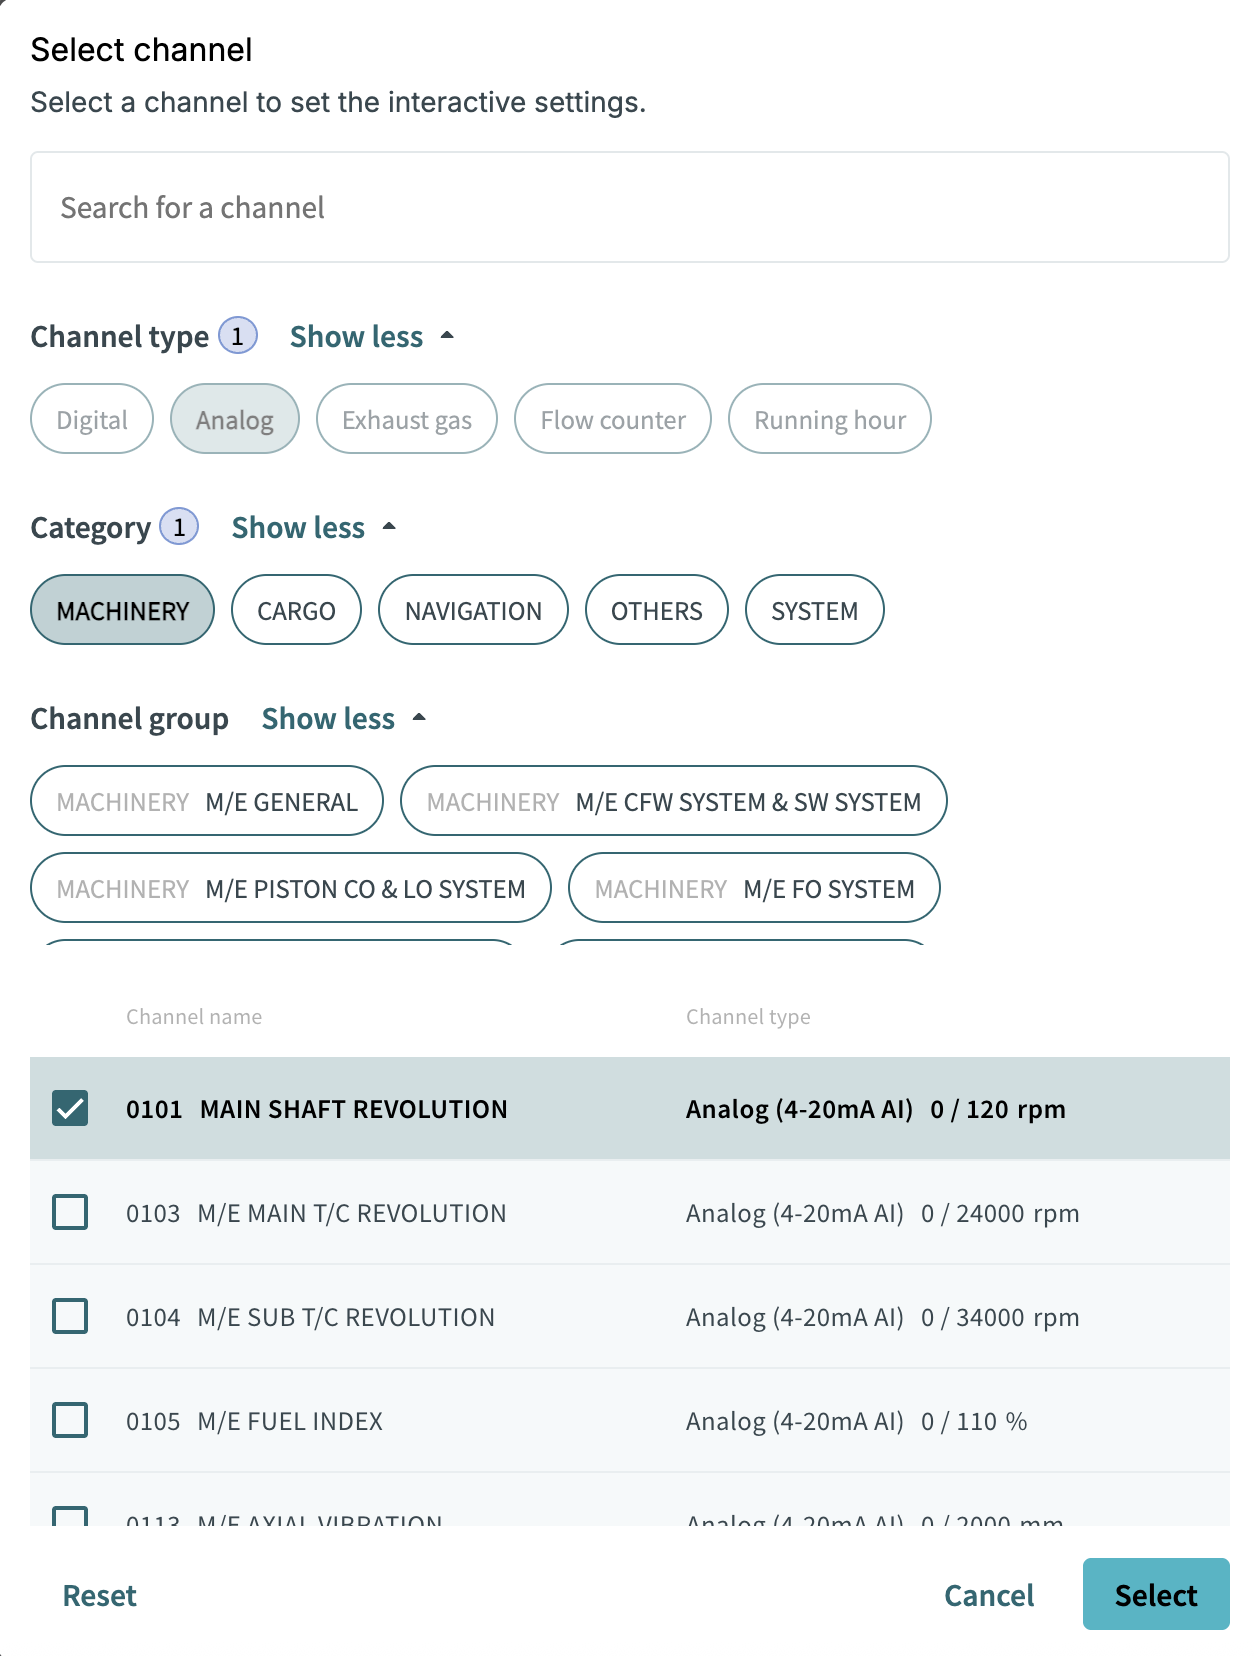Click the Channel type column header
The image size is (1254, 1656).
pos(748,1017)
